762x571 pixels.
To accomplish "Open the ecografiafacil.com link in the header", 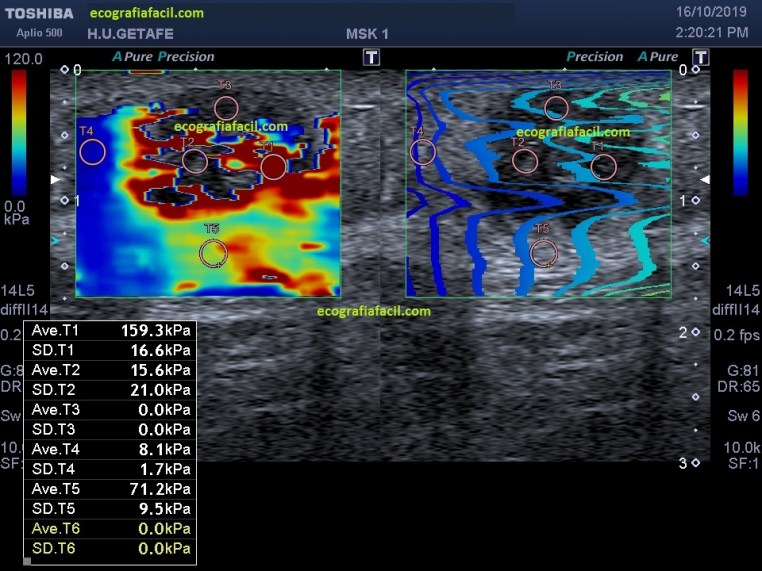I will 146,13.
